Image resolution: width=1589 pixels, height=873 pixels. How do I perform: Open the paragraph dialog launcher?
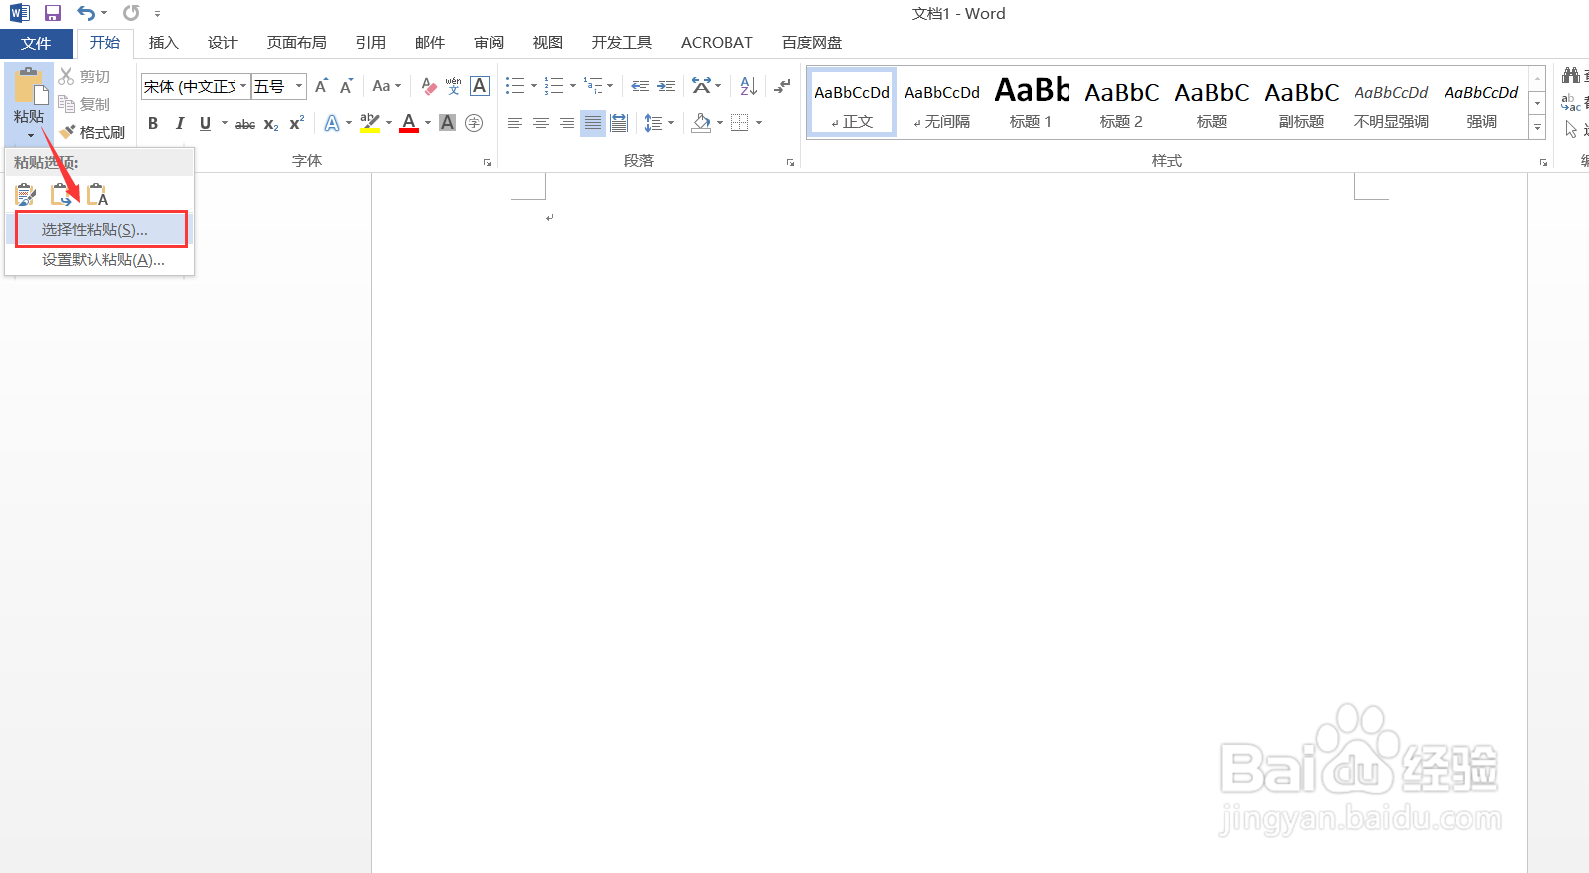[x=790, y=162]
